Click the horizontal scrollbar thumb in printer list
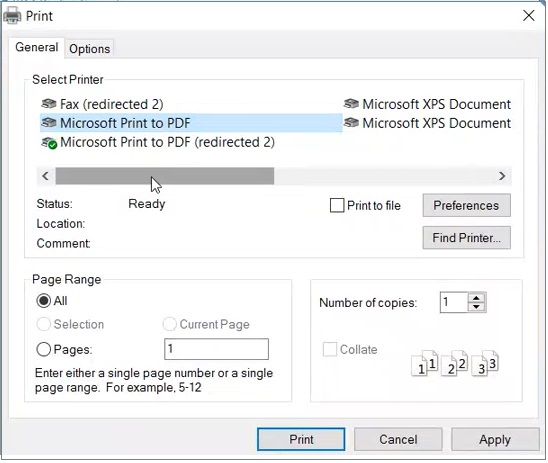 pyautogui.click(x=165, y=176)
